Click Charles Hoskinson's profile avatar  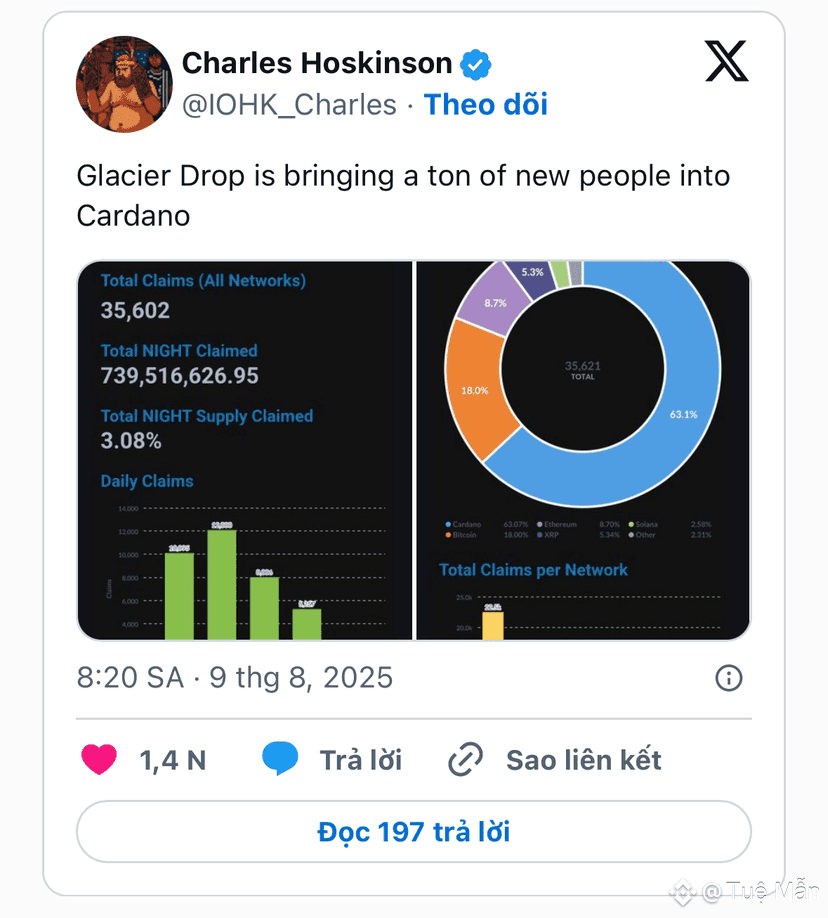click(124, 84)
